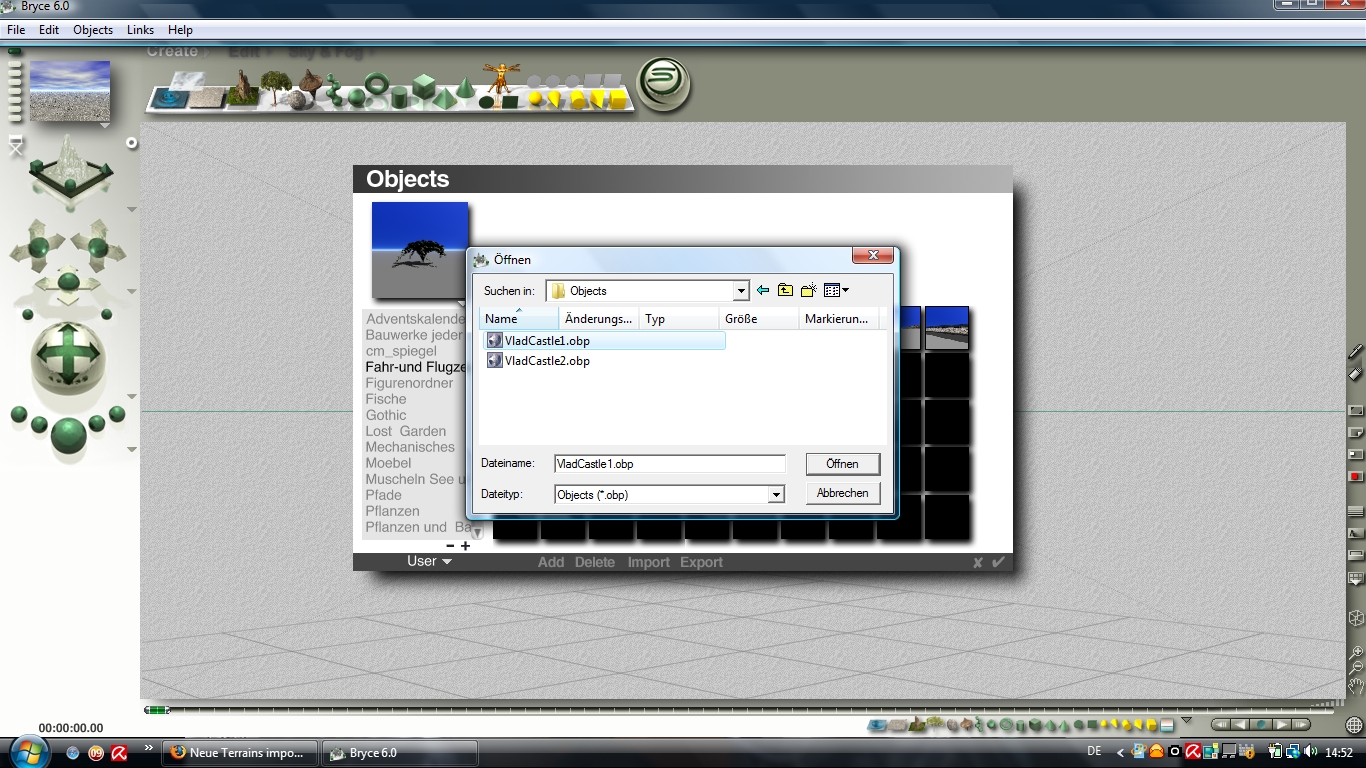Click the sky preview thumbnail at top left
The image size is (1366, 768).
[70, 90]
